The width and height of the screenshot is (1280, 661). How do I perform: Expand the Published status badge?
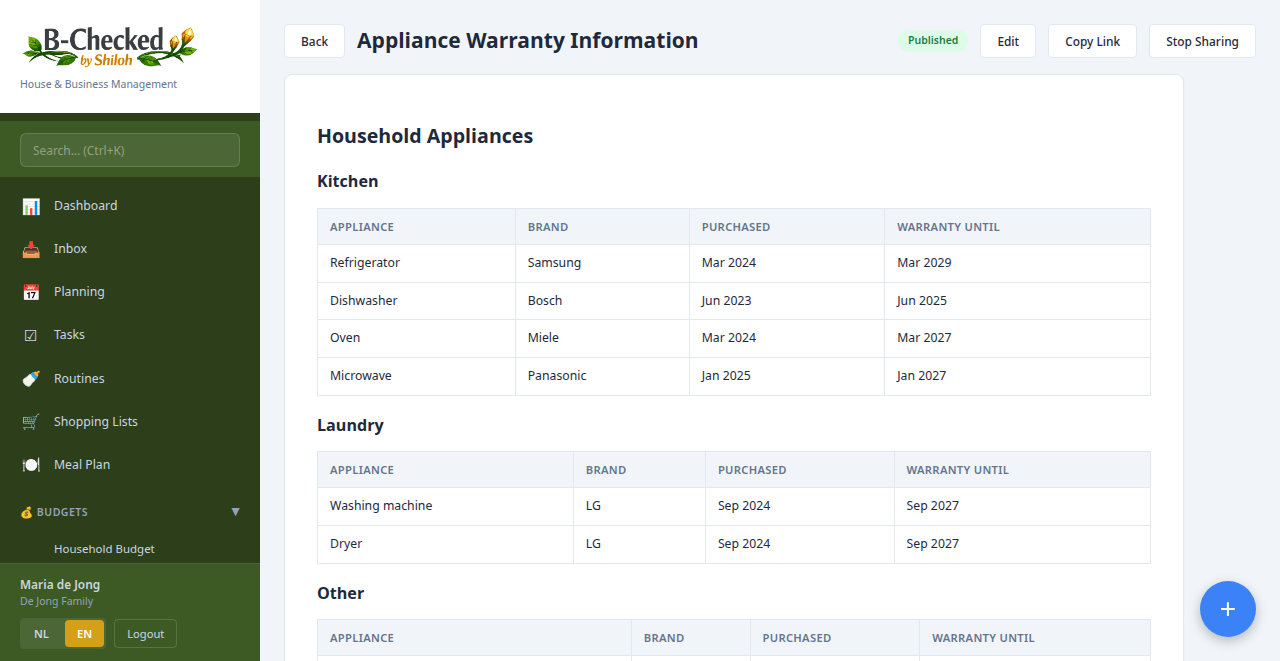pos(933,40)
